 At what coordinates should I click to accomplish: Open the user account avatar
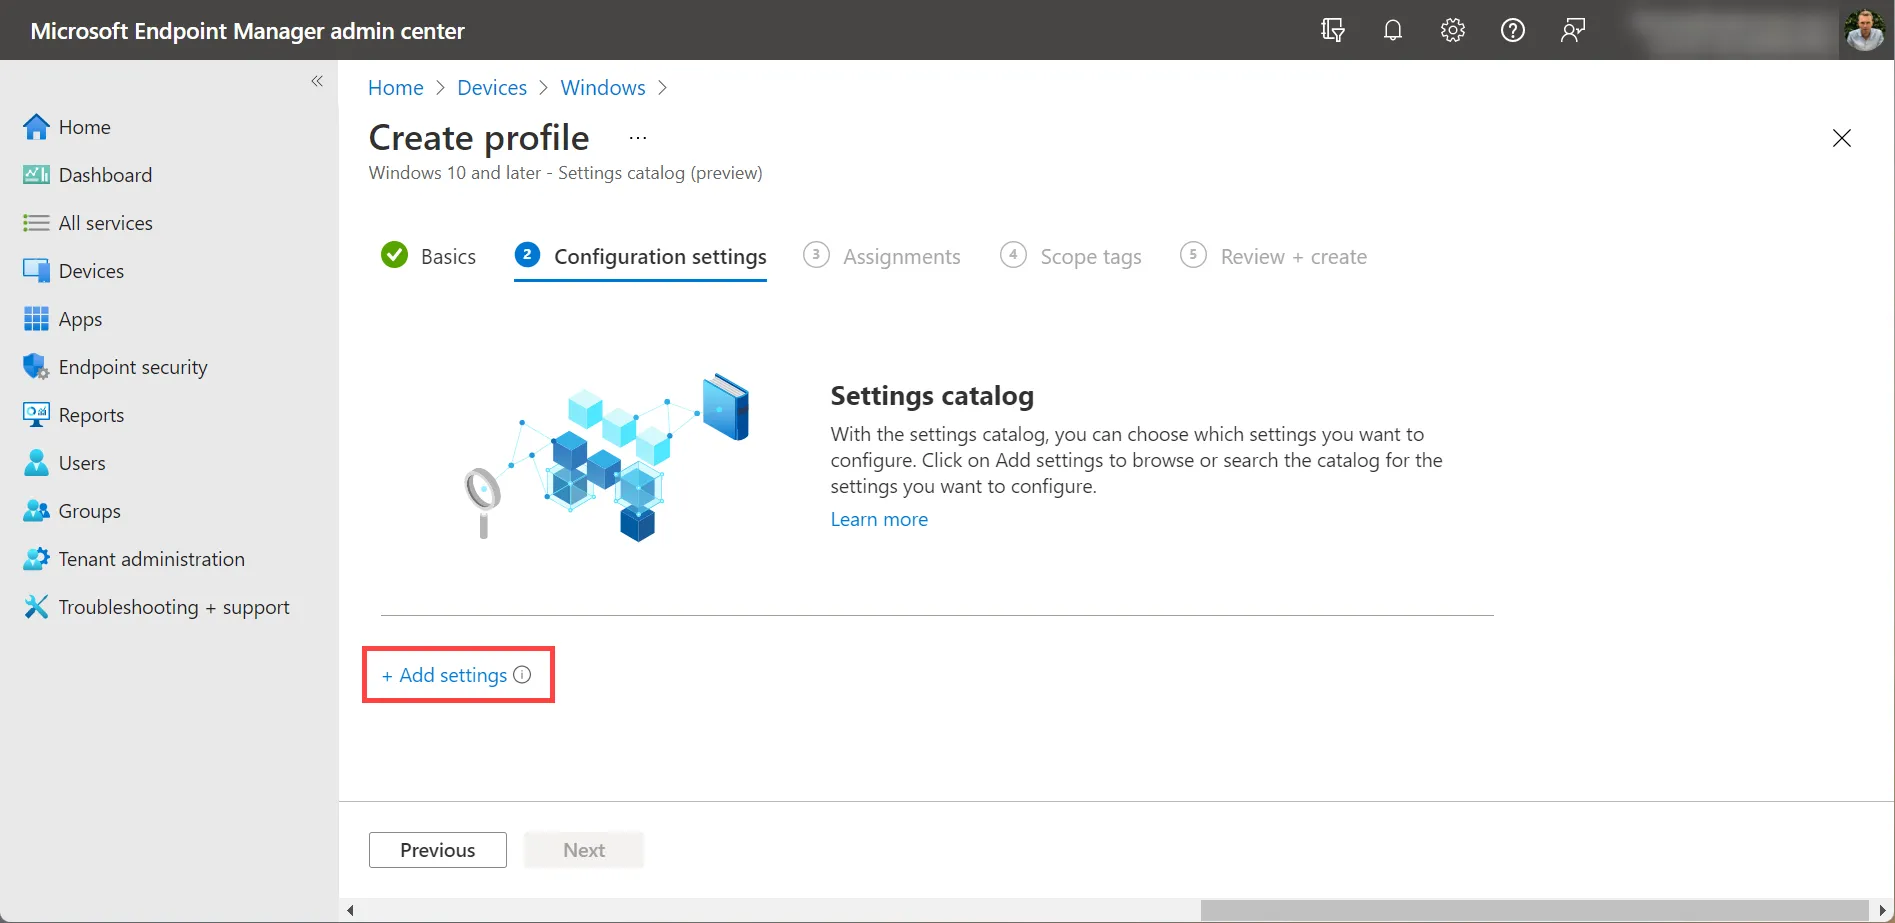pyautogui.click(x=1864, y=30)
